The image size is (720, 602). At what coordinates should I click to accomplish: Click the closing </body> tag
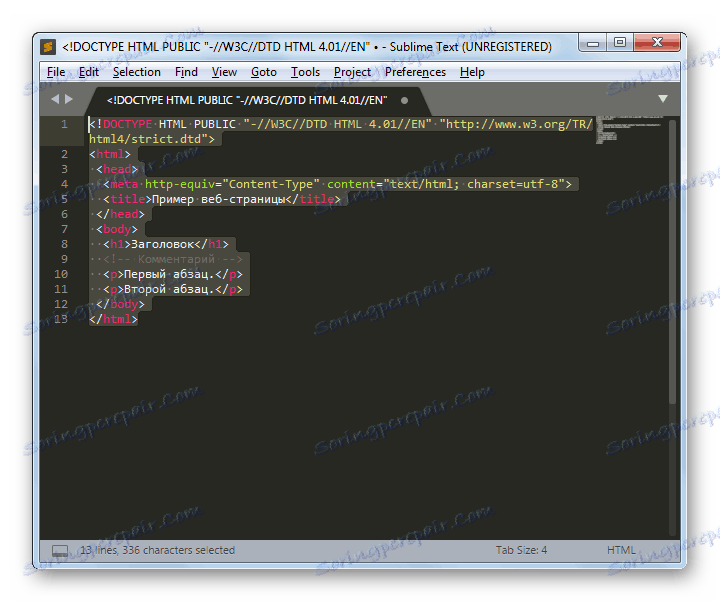(x=120, y=304)
